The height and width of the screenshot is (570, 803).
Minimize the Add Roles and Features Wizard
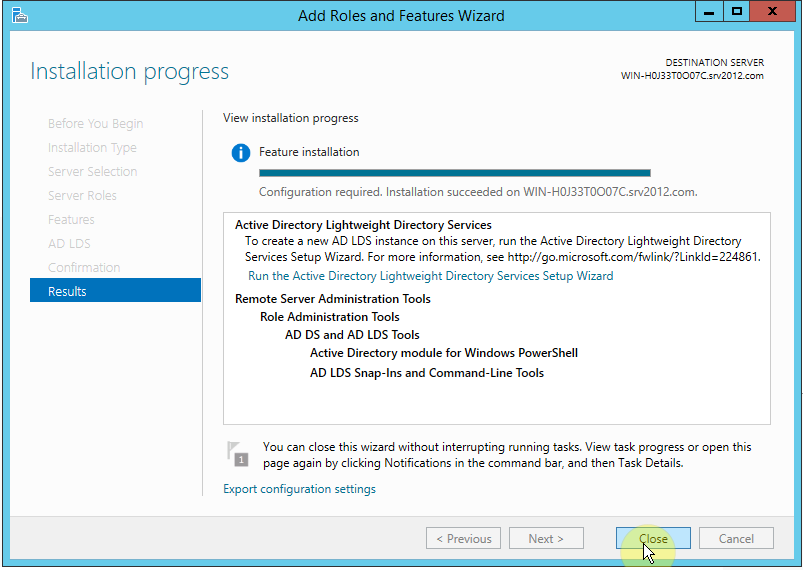click(x=710, y=12)
